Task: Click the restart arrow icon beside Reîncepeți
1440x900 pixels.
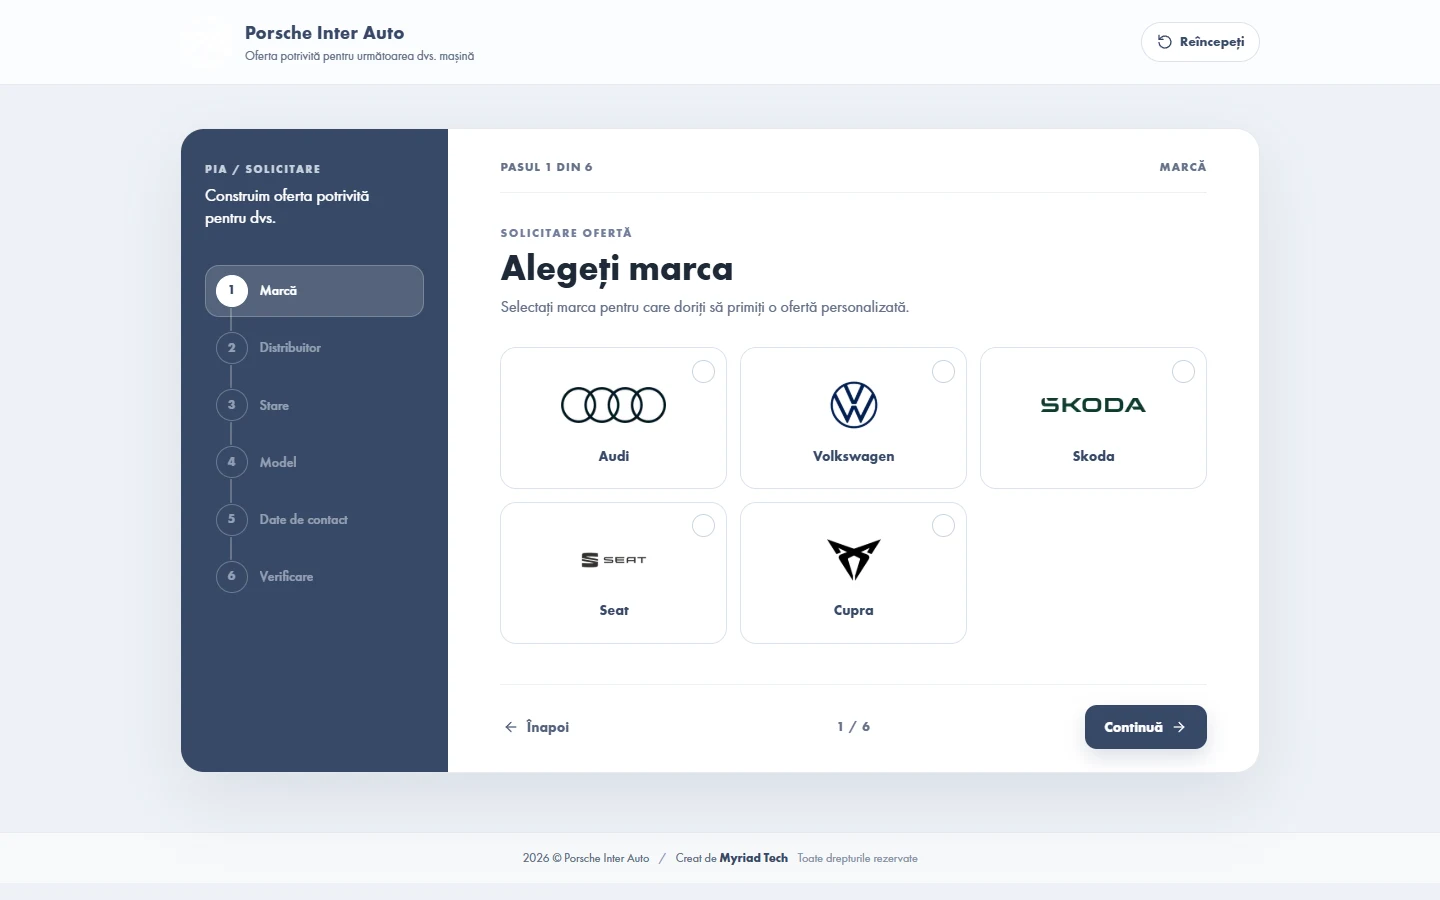Action: [x=1164, y=42]
